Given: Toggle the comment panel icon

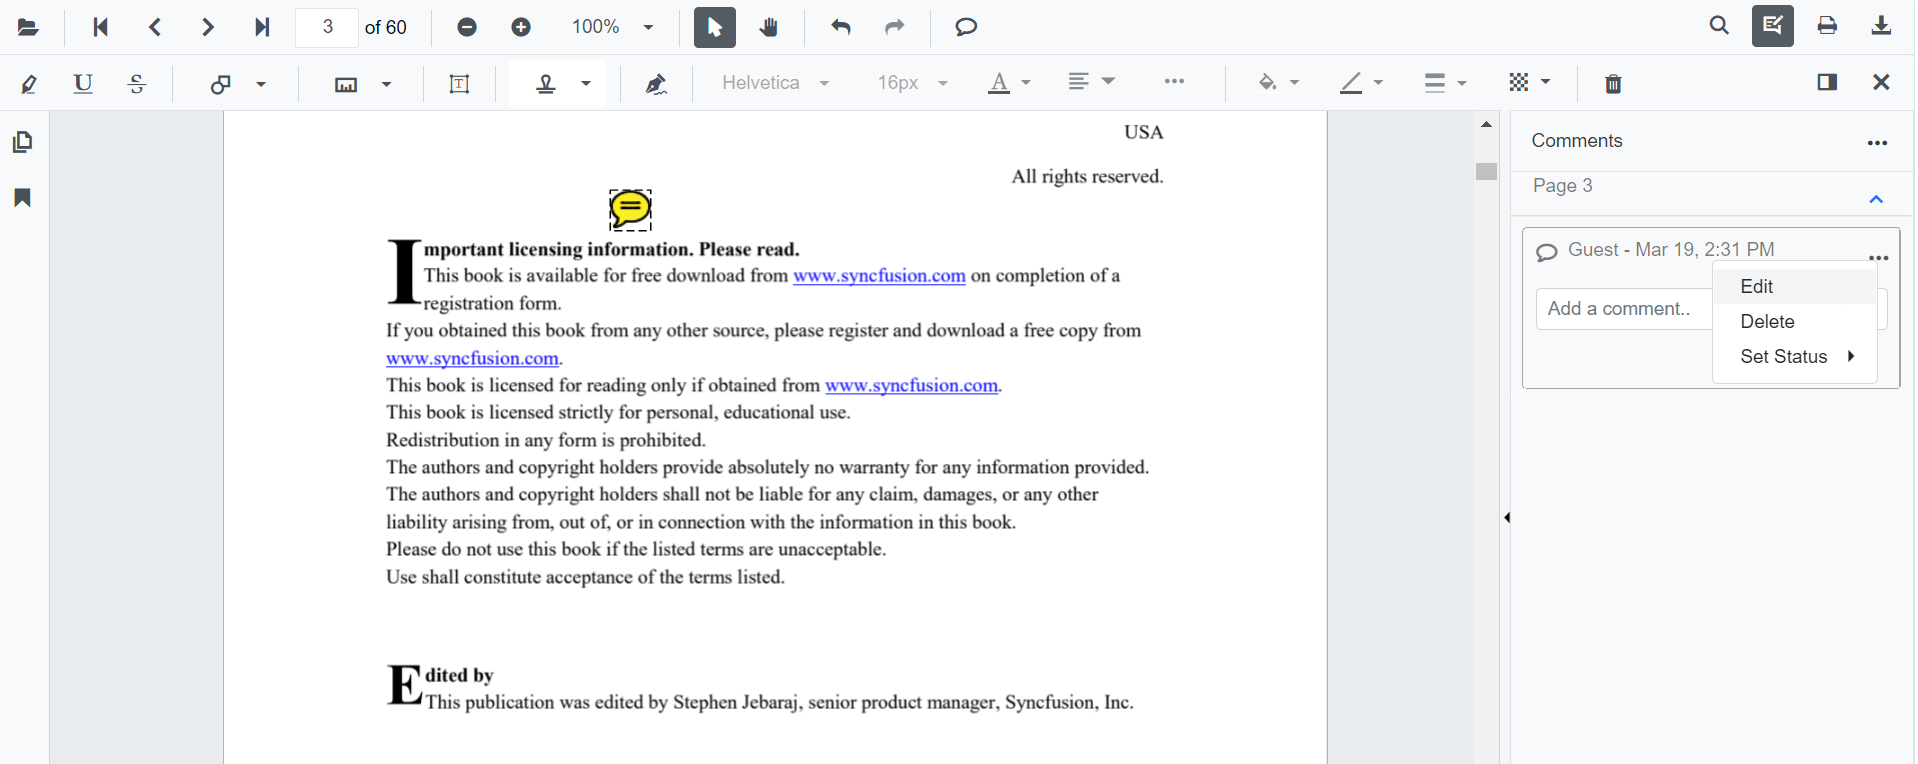Looking at the screenshot, I should click(1827, 82).
